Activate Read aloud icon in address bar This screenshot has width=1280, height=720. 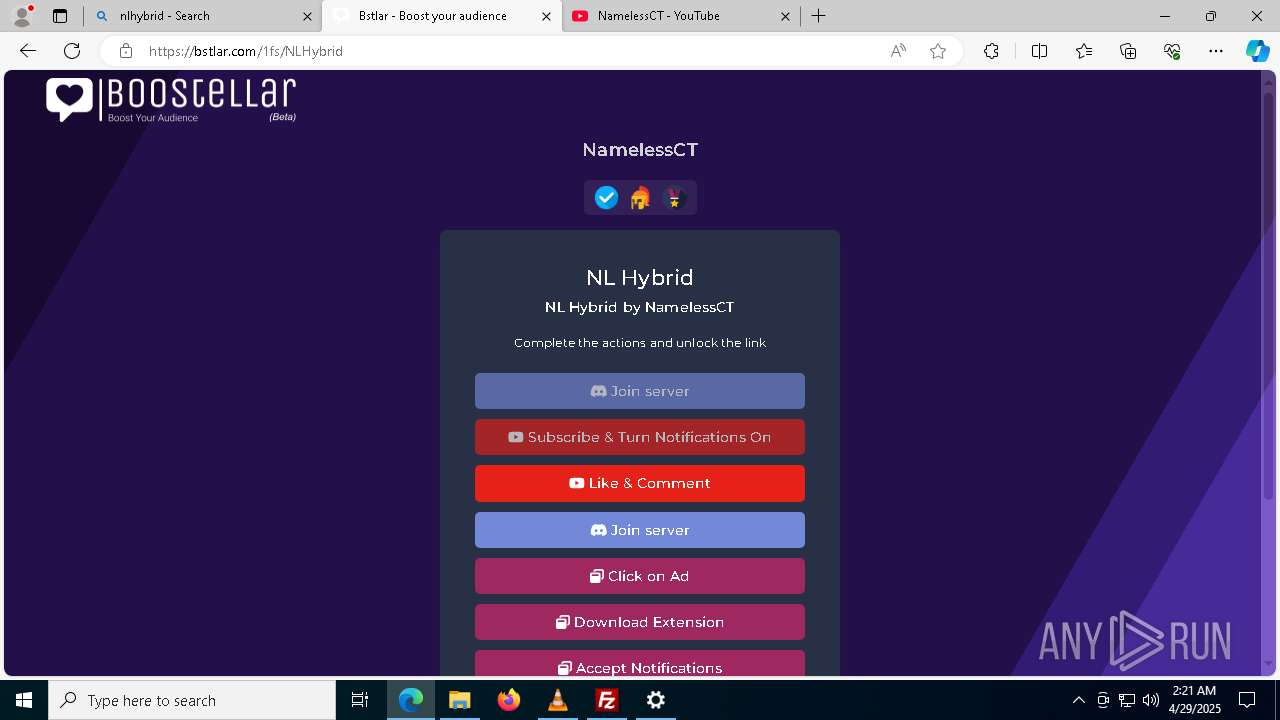point(898,51)
